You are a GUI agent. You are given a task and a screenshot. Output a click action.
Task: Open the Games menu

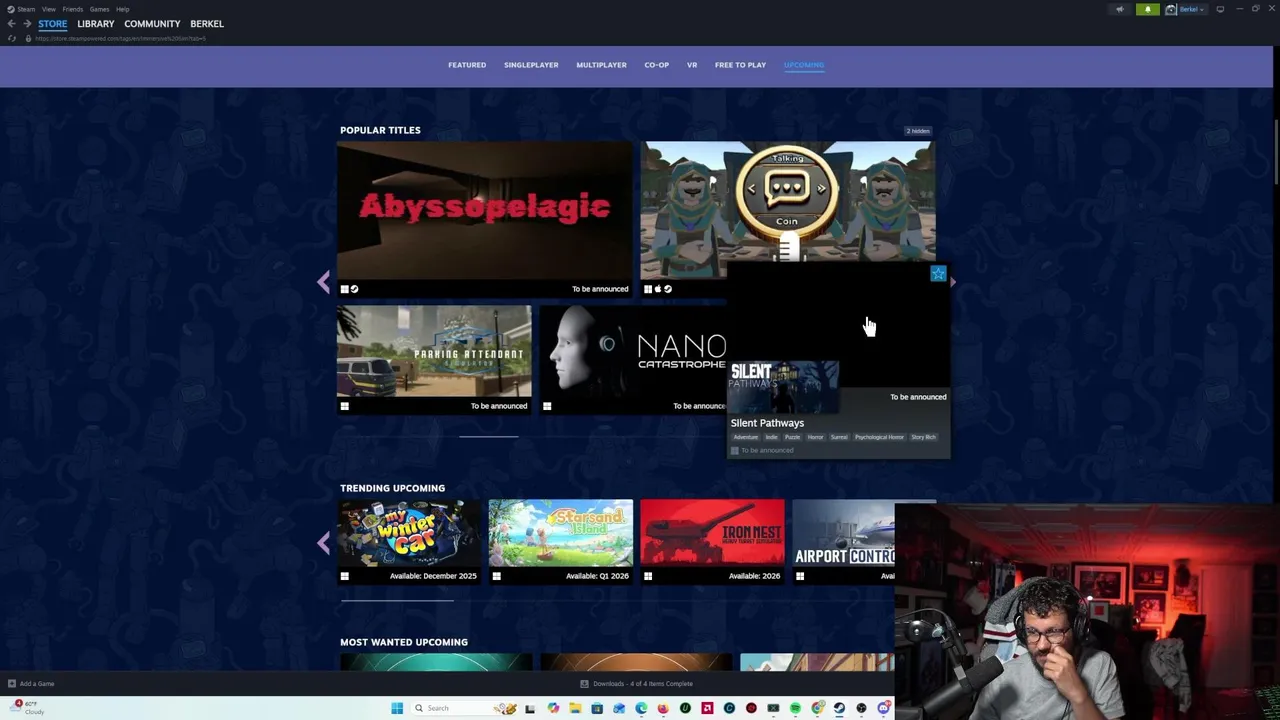(x=99, y=9)
